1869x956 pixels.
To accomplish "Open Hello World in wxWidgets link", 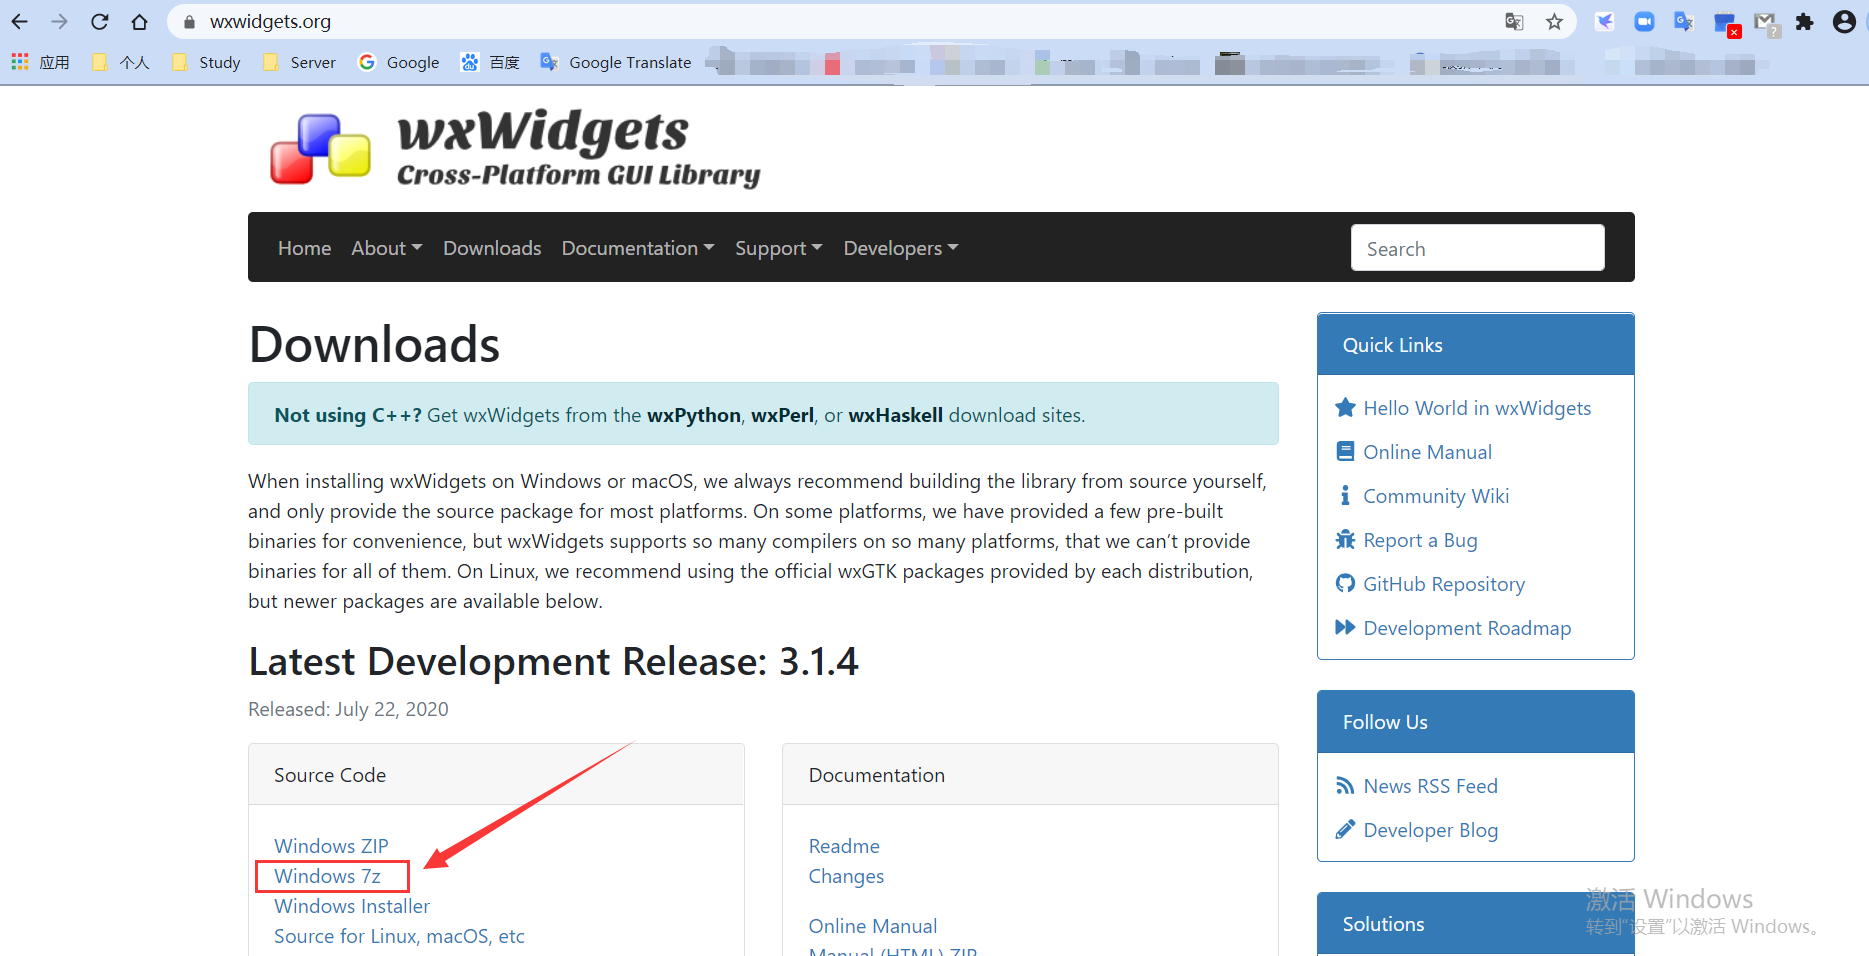I will coord(1477,408).
